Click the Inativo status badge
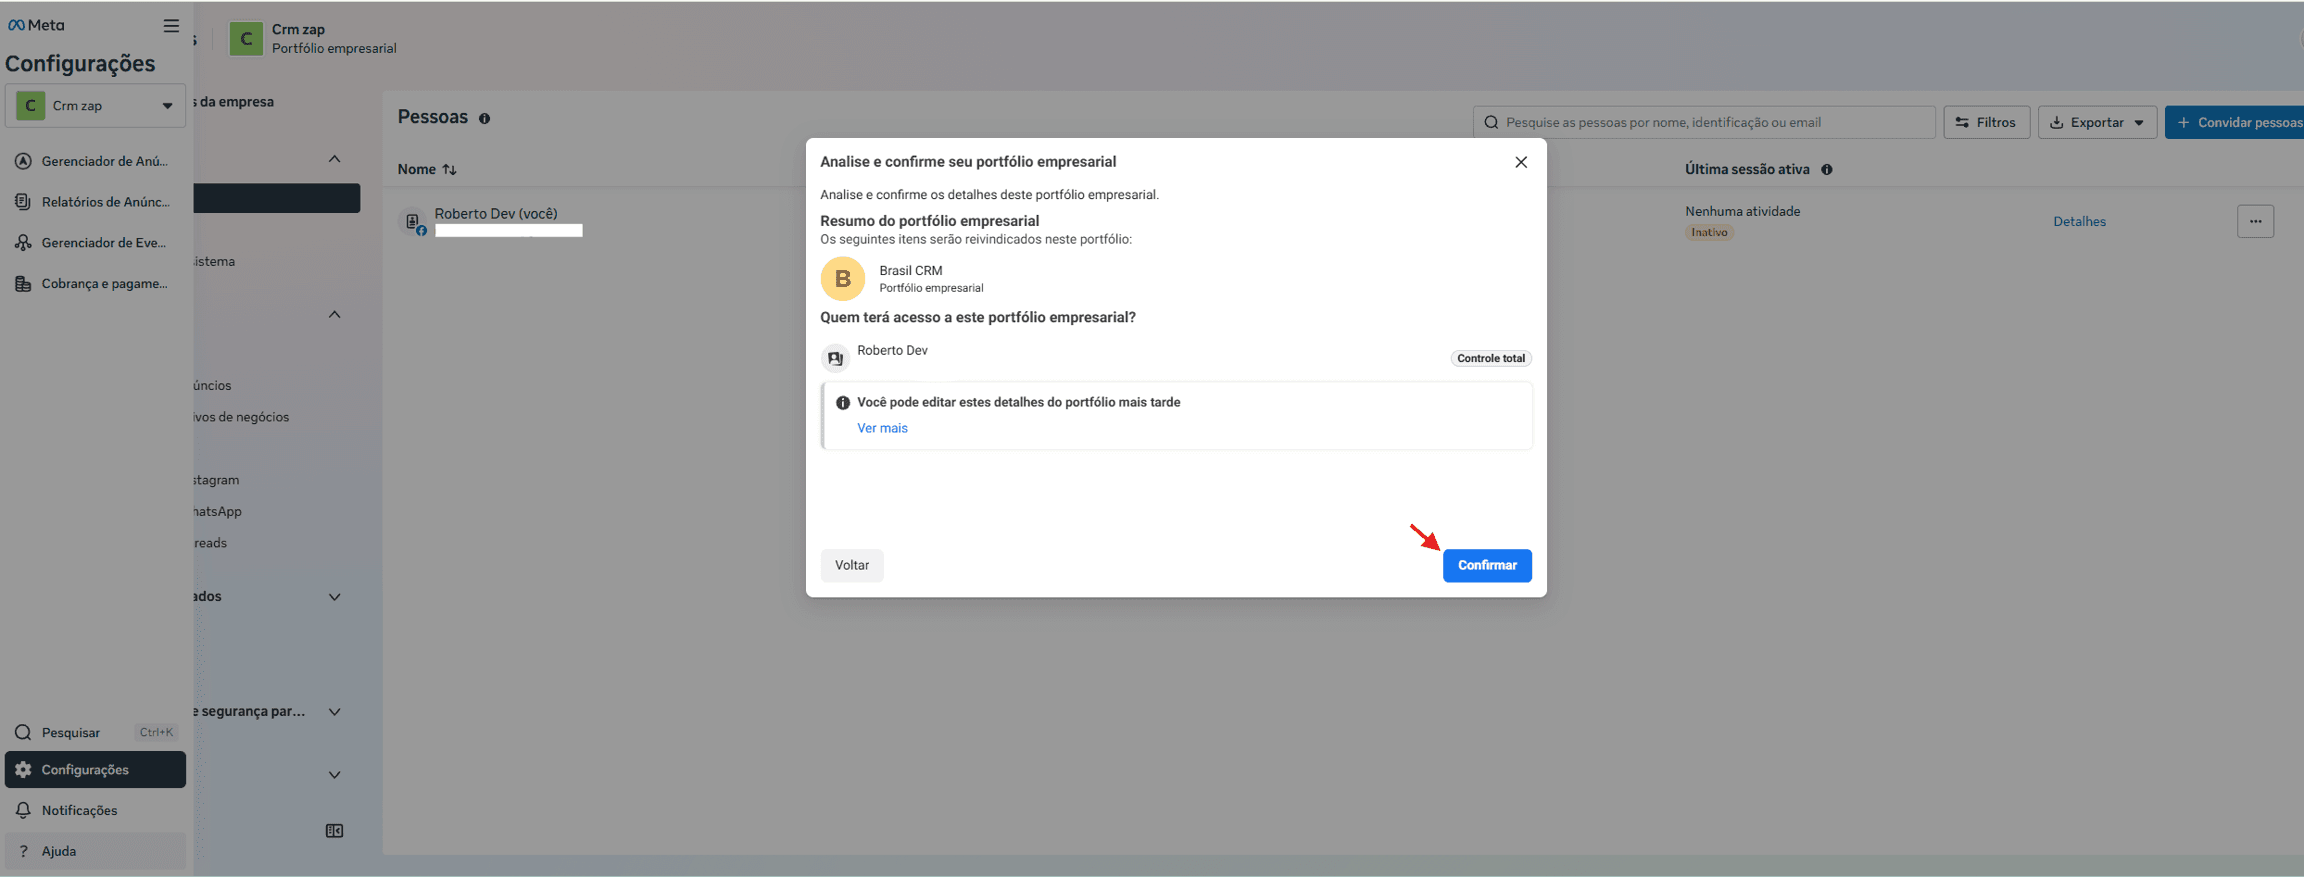This screenshot has height=877, width=2304. point(1709,233)
